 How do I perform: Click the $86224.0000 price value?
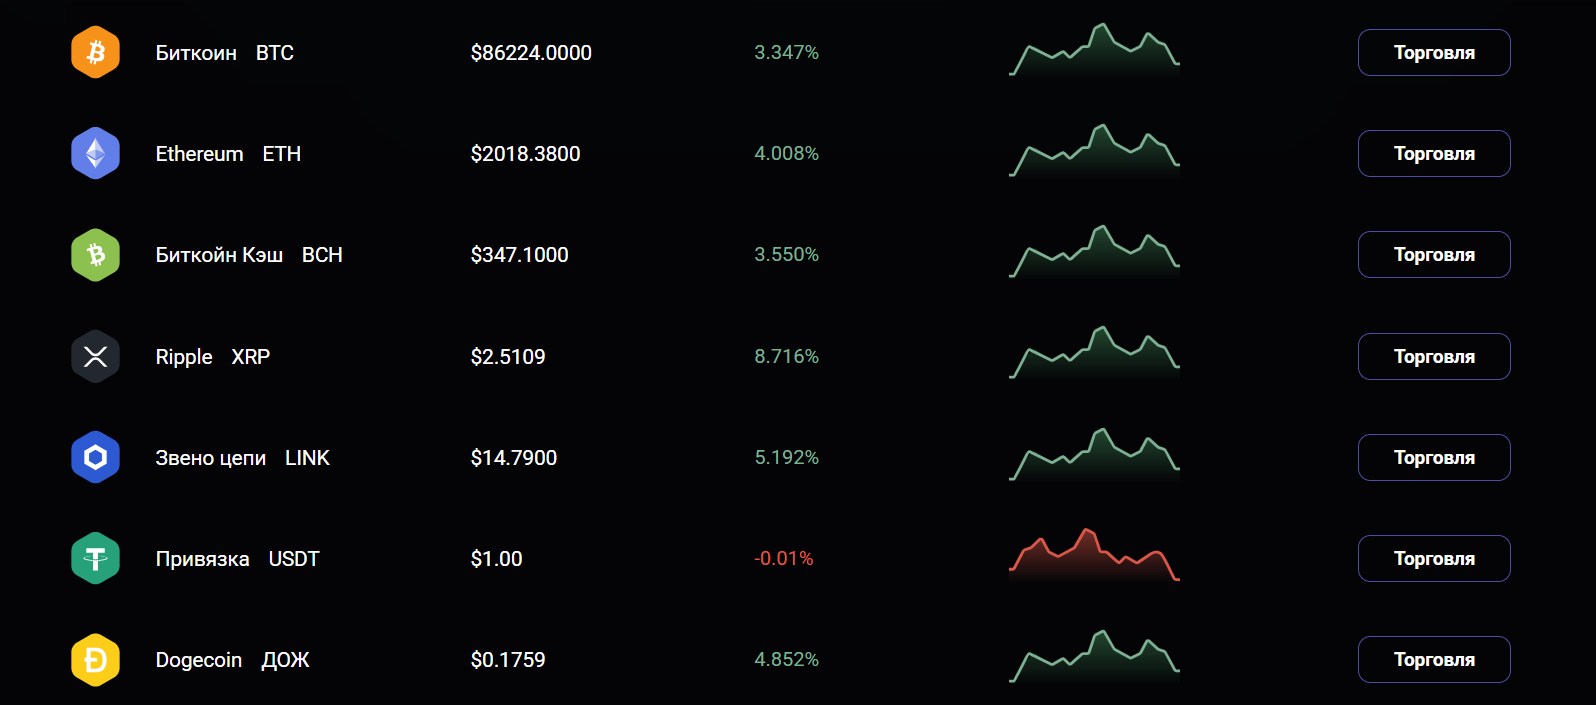[x=531, y=53]
